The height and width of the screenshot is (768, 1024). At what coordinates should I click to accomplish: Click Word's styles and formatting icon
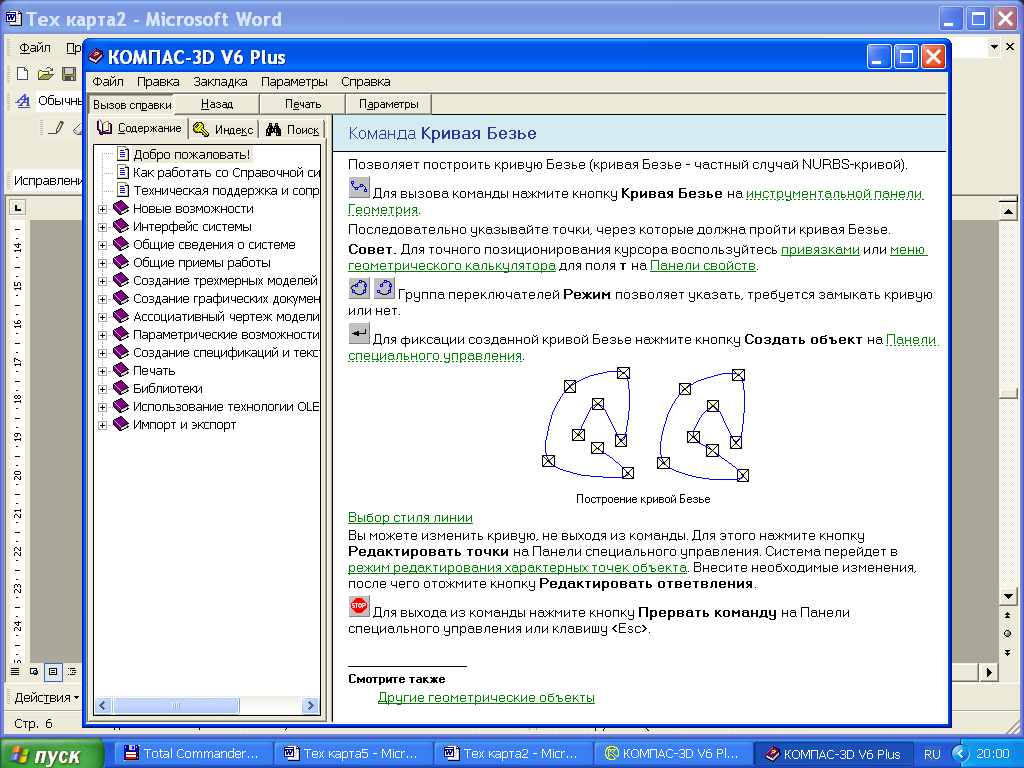click(x=23, y=101)
